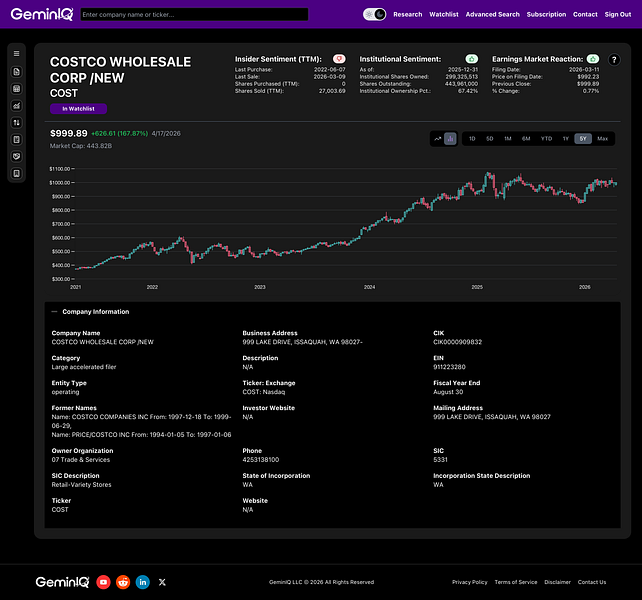642x600 pixels.
Task: Select the YTD chart range
Action: pyautogui.click(x=546, y=139)
